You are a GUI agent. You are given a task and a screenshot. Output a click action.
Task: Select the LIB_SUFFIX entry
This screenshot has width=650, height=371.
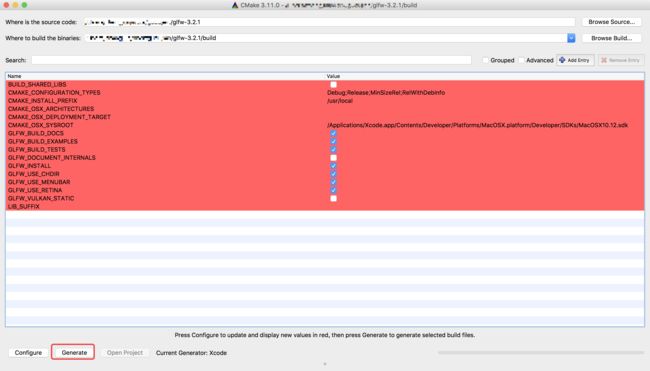pos(24,206)
